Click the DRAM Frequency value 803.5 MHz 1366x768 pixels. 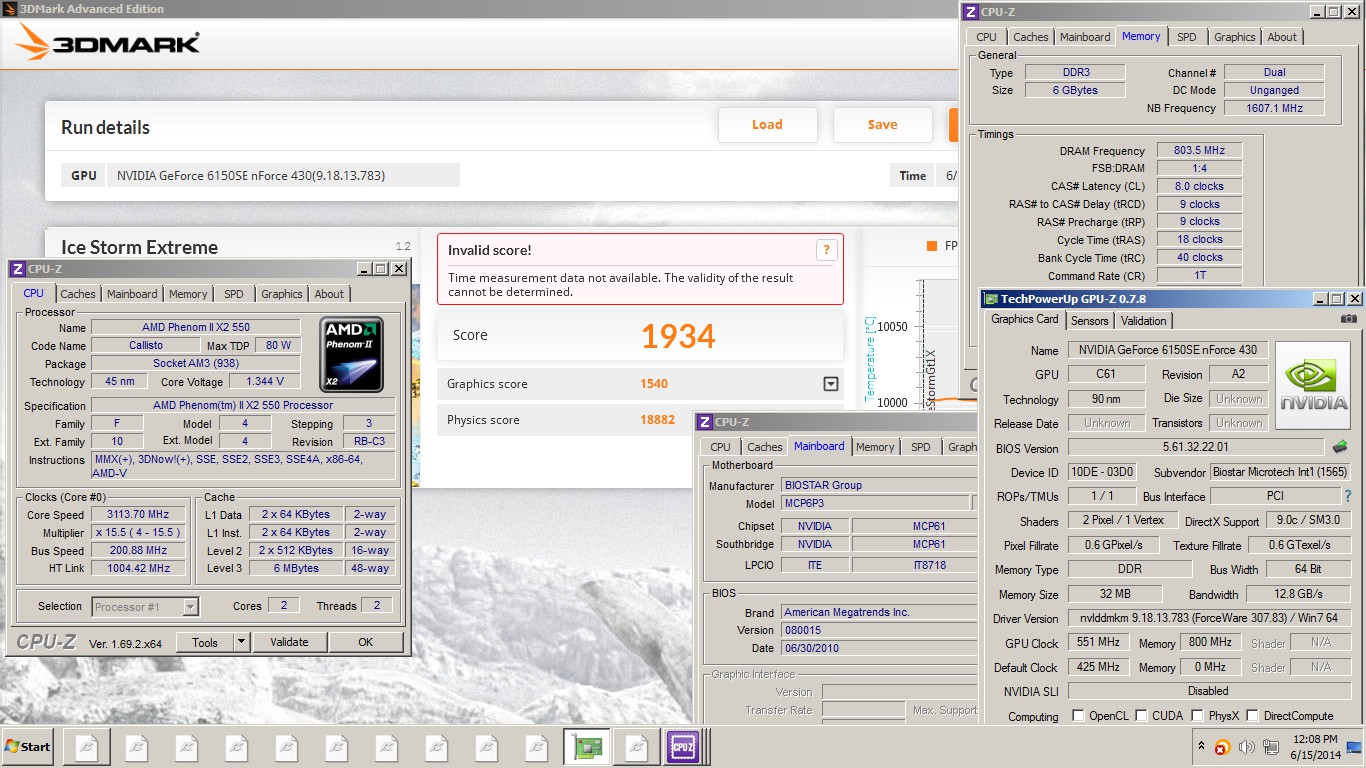(x=1199, y=150)
